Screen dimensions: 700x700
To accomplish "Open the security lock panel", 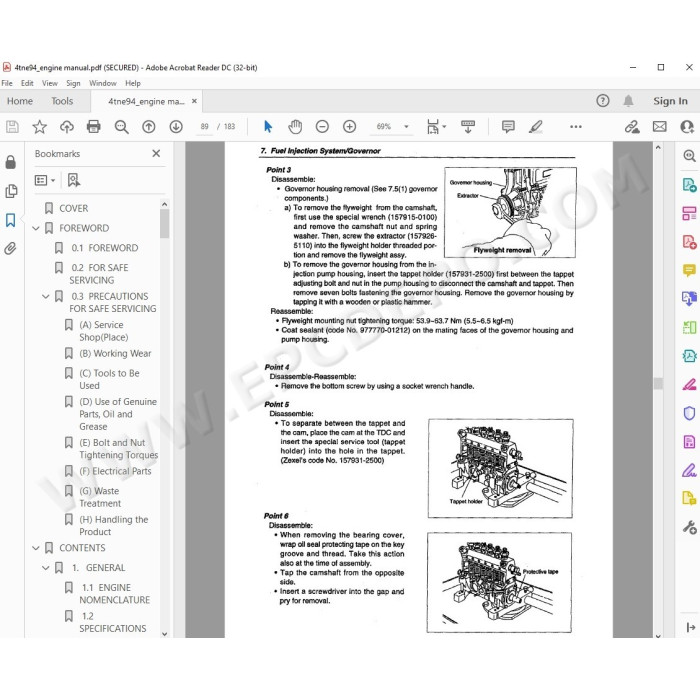I will [x=11, y=162].
